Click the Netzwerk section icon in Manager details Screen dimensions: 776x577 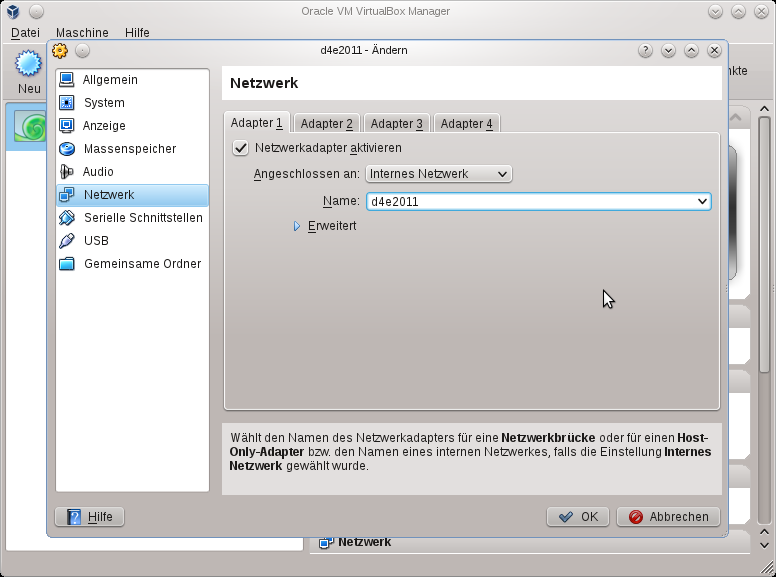[326, 542]
